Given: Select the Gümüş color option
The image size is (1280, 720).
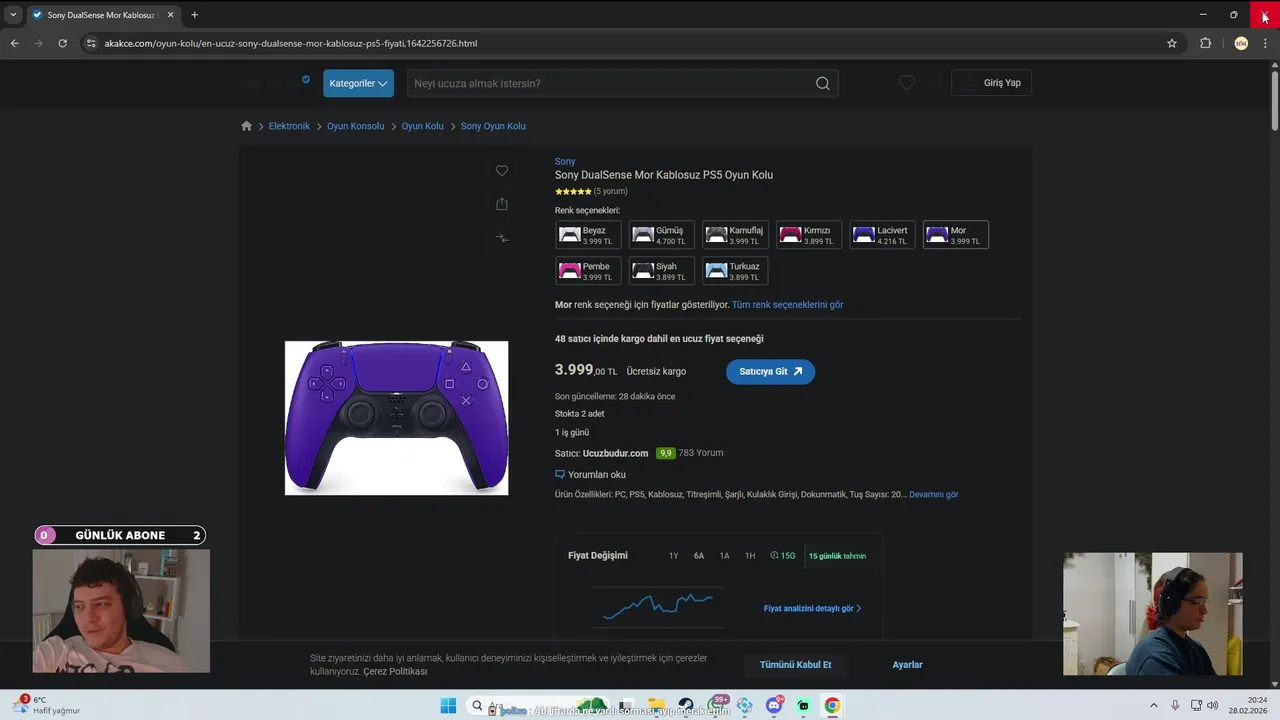Looking at the screenshot, I should coord(661,235).
